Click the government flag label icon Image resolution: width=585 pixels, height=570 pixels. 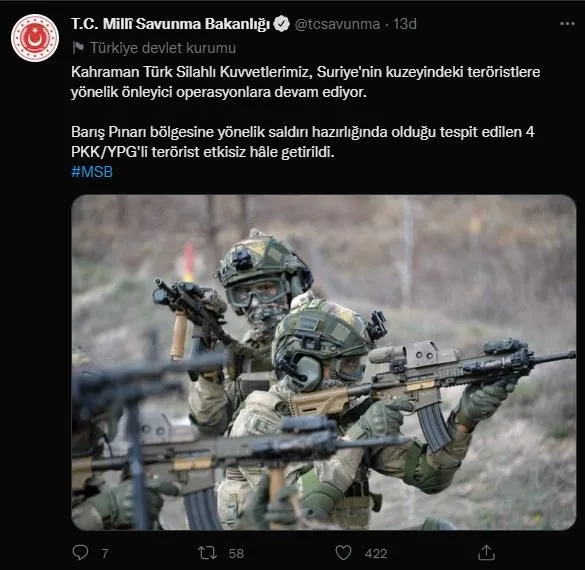point(78,48)
